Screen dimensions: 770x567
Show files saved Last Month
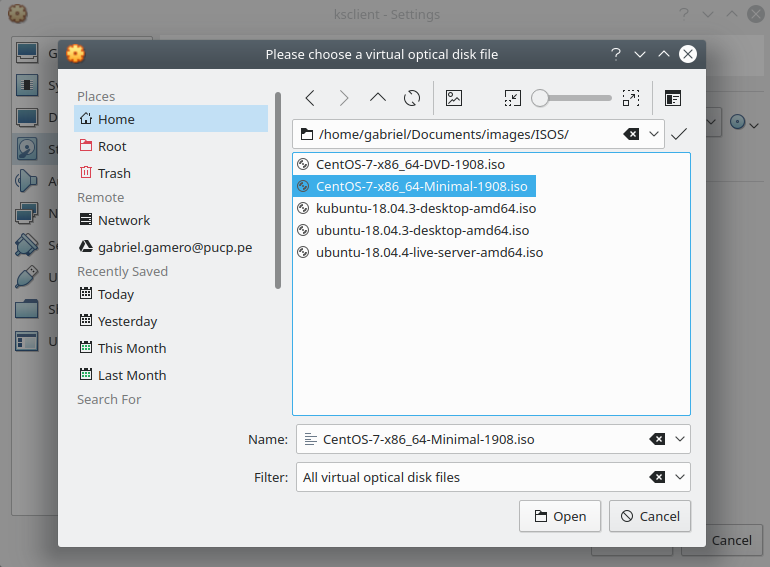click(171, 375)
